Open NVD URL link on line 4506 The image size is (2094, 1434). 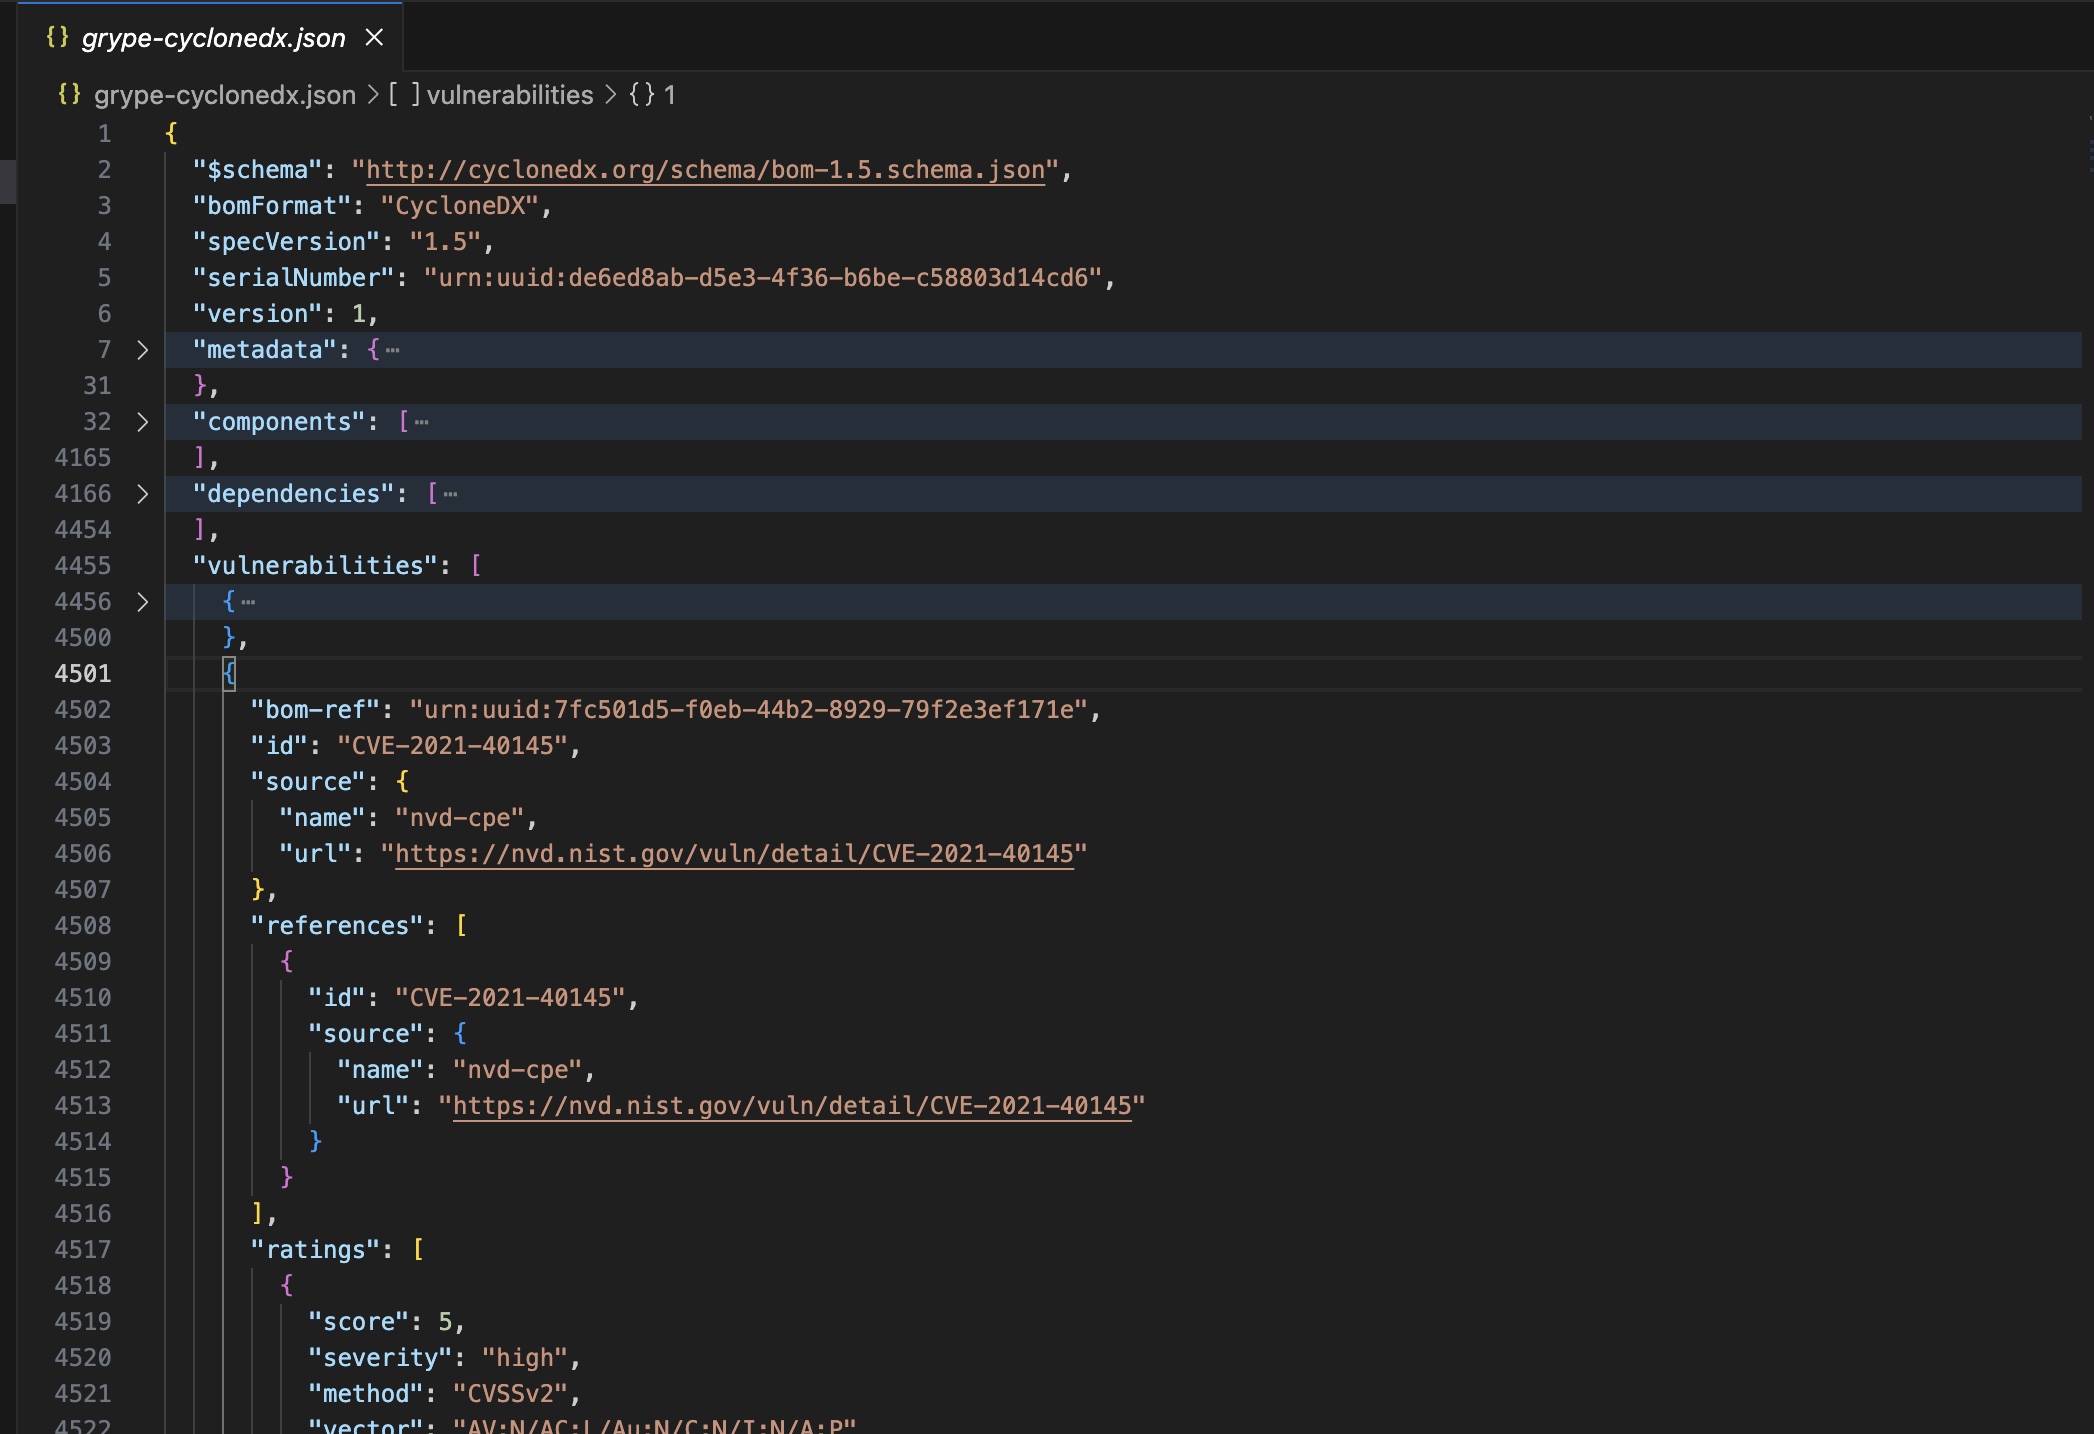pos(734,854)
